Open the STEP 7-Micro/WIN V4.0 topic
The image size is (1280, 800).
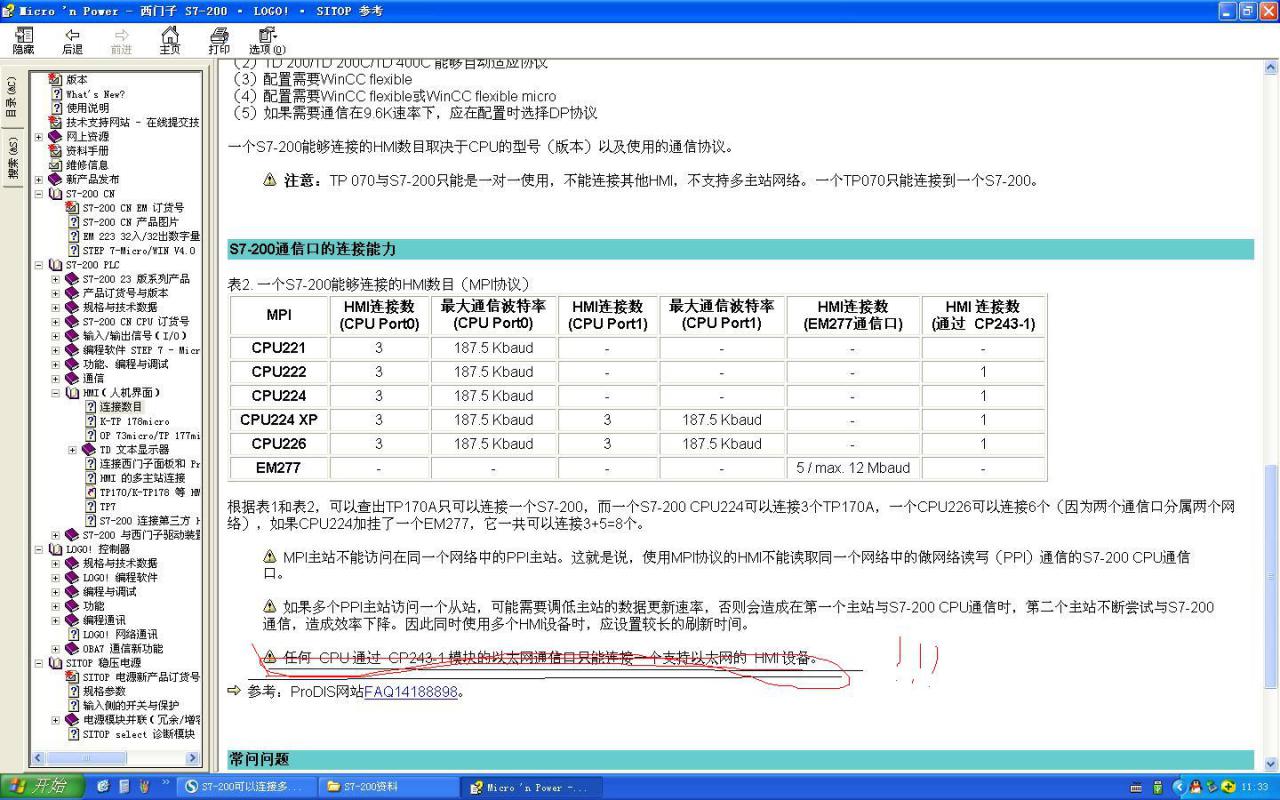point(139,251)
